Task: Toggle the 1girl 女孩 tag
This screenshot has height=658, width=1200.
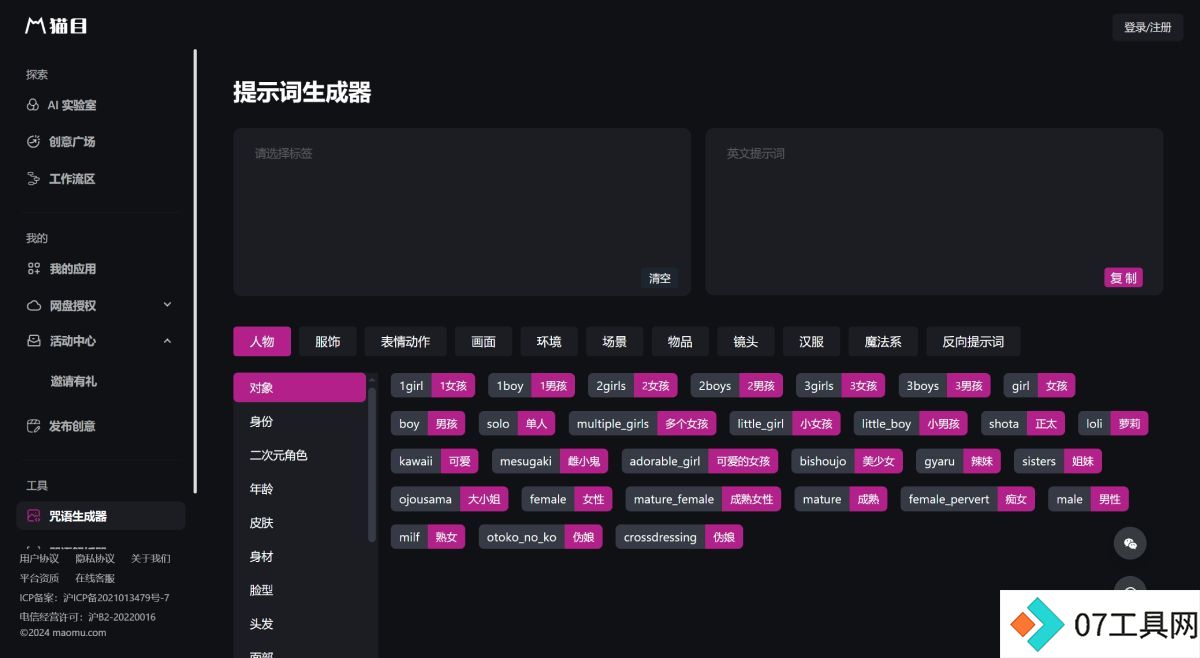Action: 433,386
